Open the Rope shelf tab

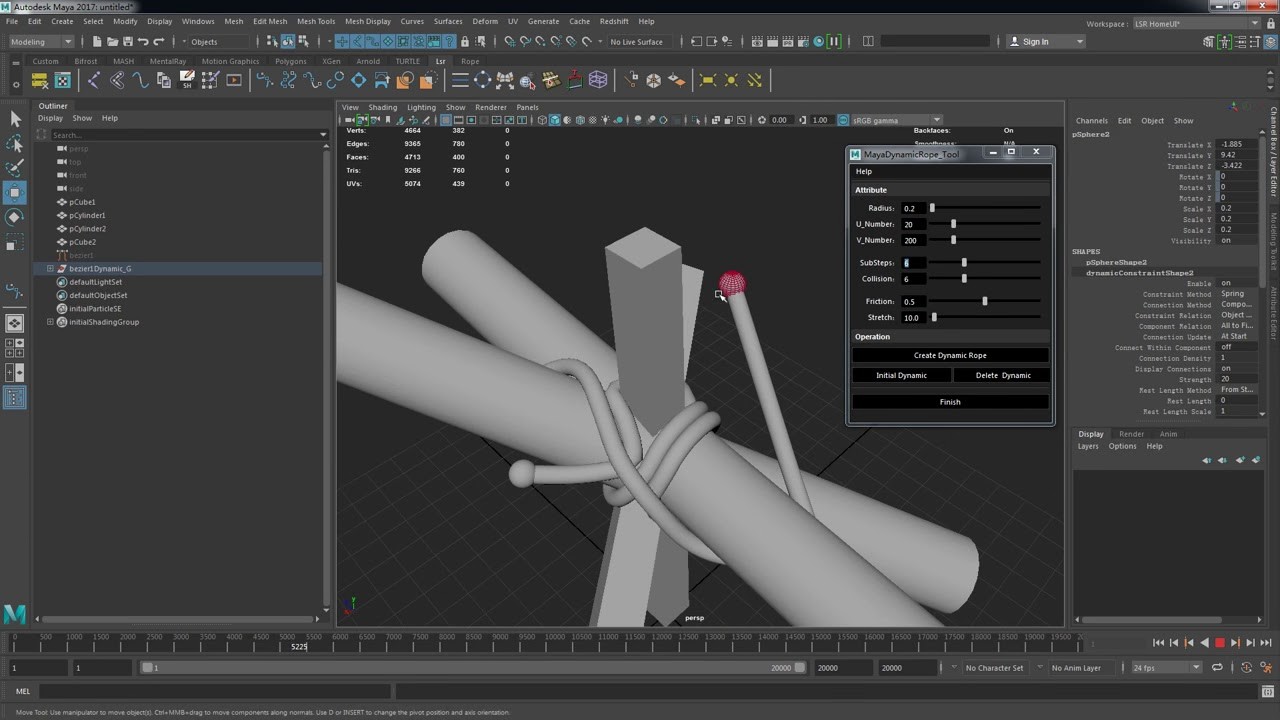click(470, 61)
